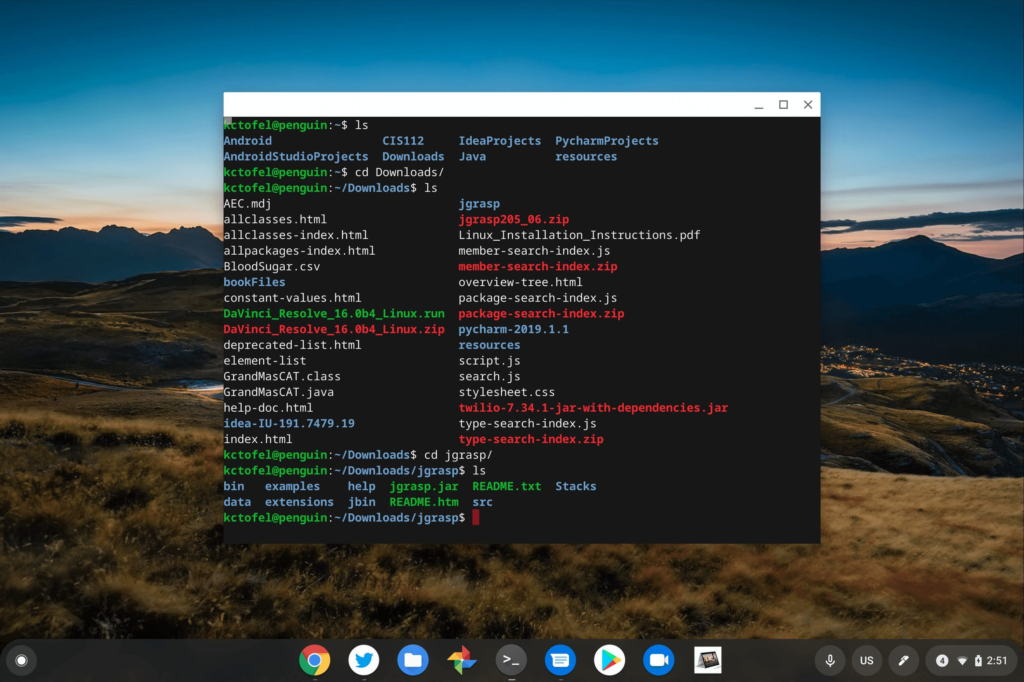Viewport: 1024px width, 682px height.
Task: Select BloodSugar.csv file name
Action: pos(272,267)
